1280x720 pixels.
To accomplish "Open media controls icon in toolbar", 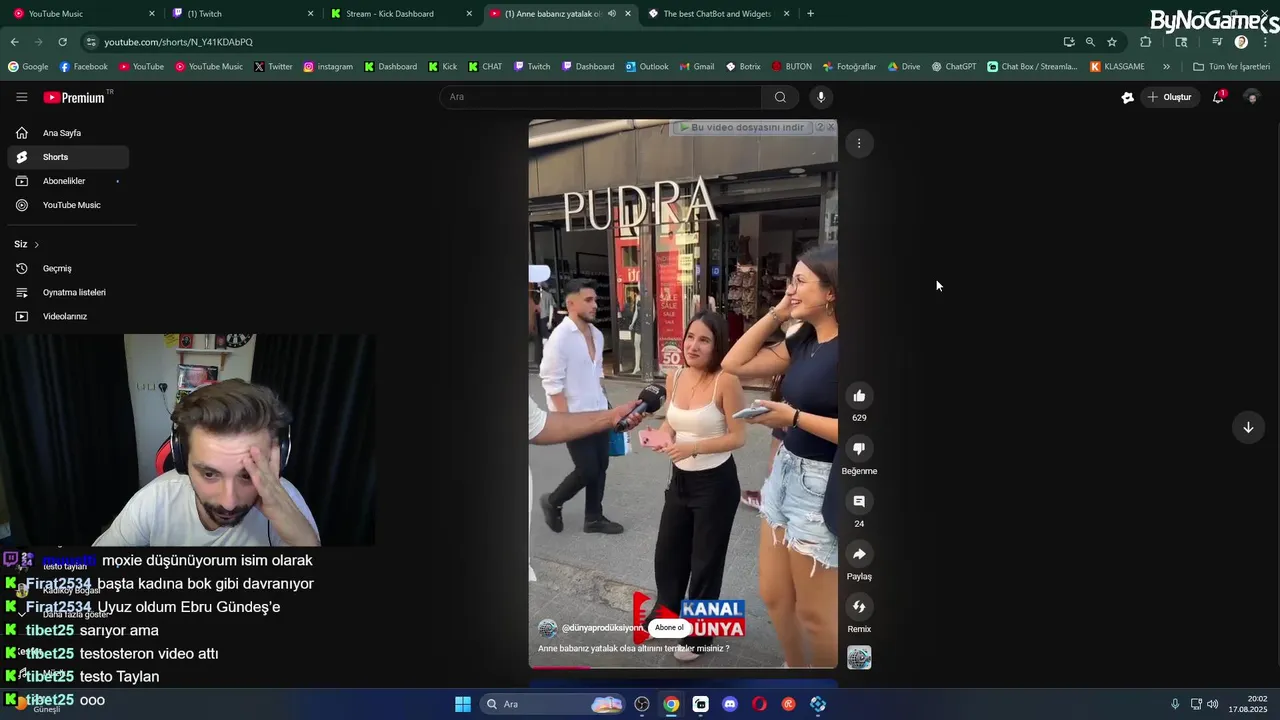I will pyautogui.click(x=1217, y=42).
